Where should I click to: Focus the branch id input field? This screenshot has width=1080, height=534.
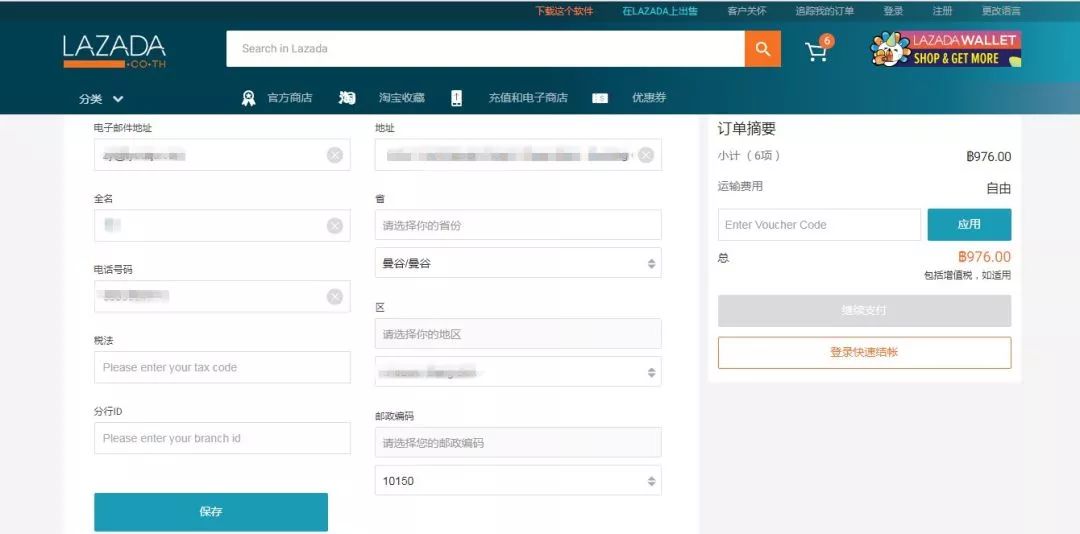pyautogui.click(x=222, y=438)
